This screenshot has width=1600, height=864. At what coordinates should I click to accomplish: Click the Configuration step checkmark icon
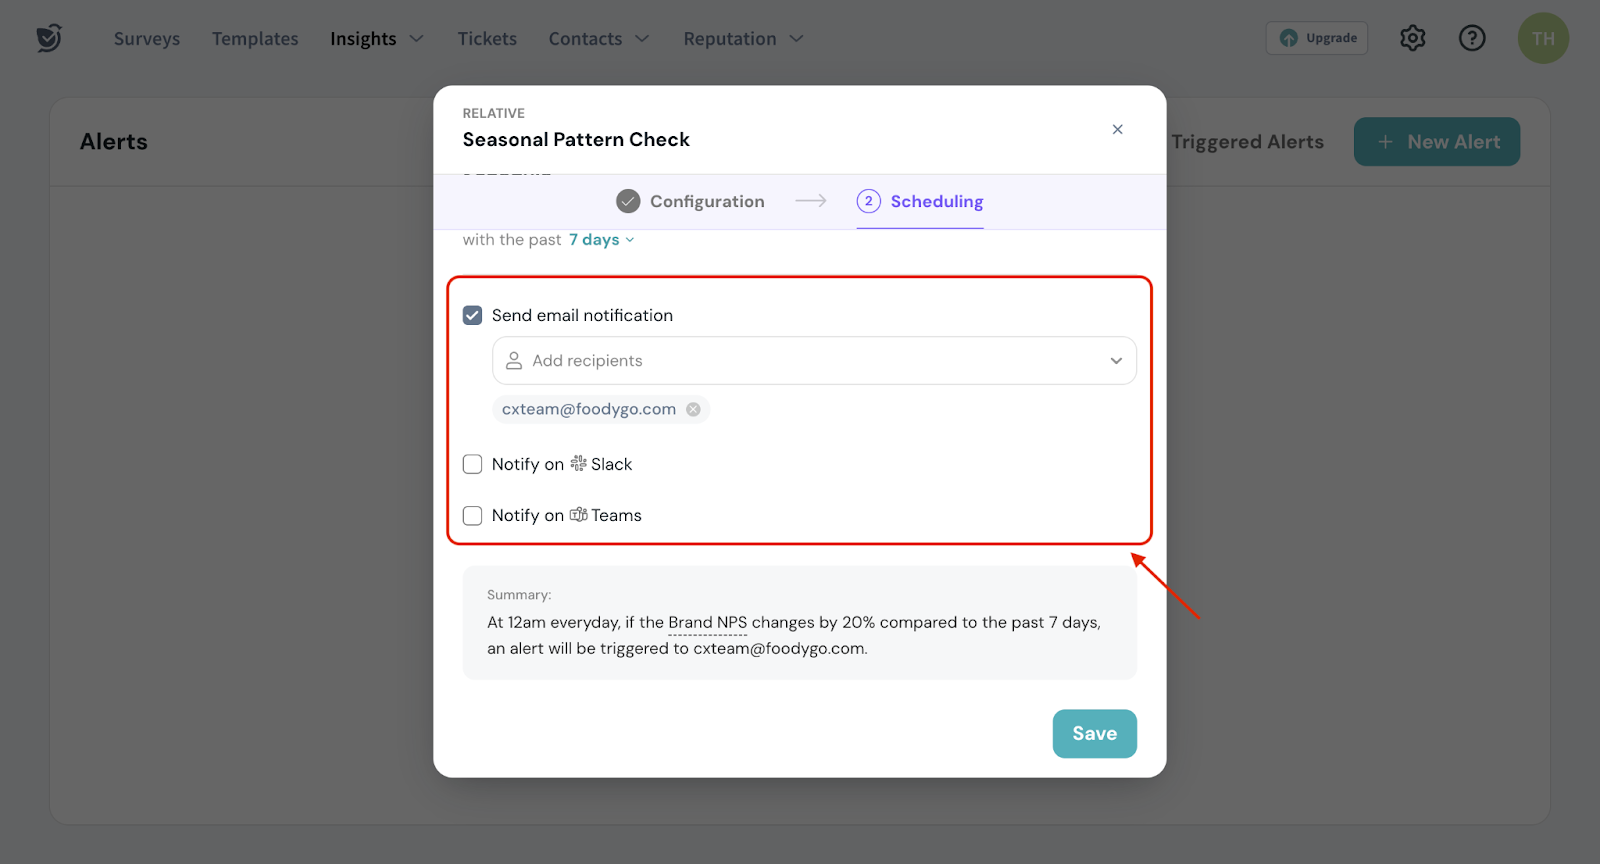point(628,201)
